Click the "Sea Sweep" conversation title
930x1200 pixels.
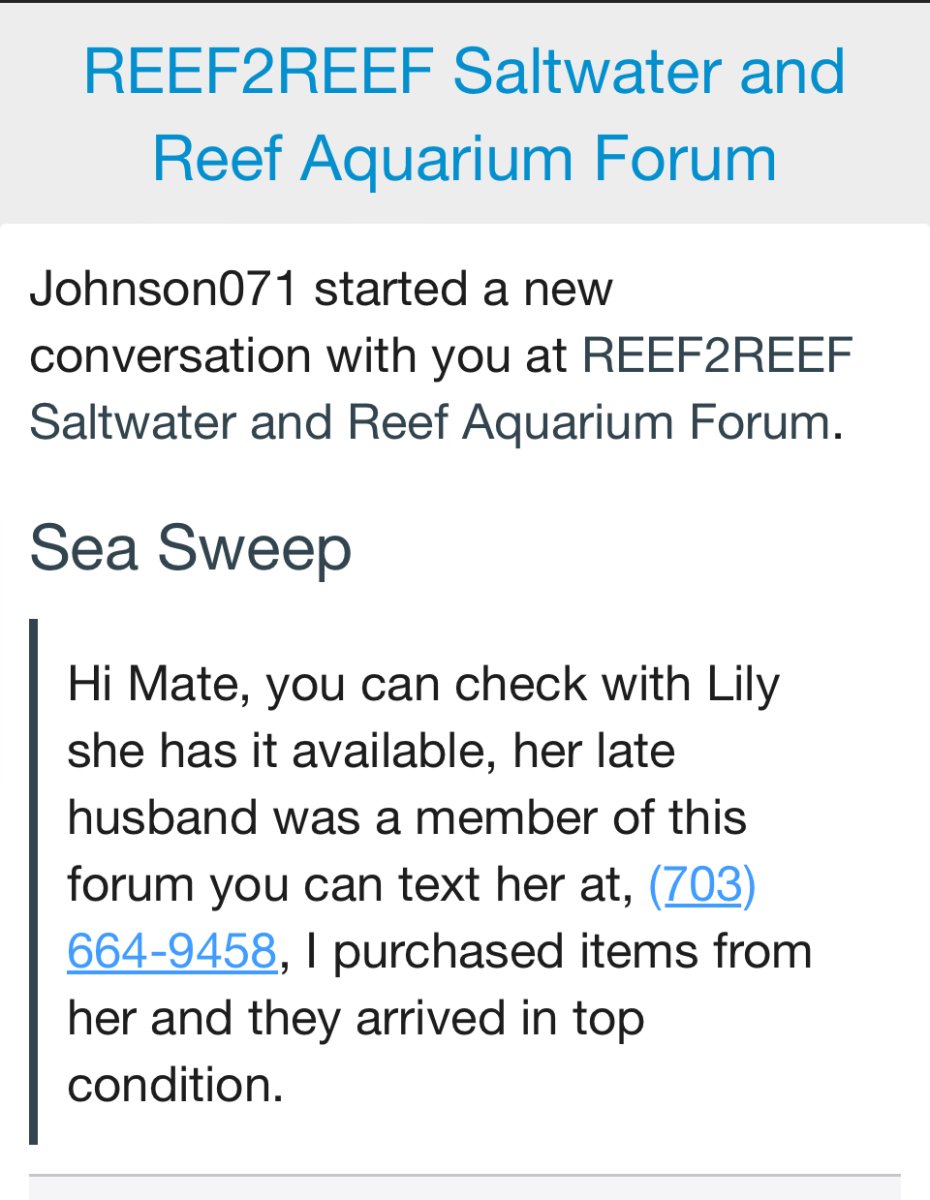pos(190,548)
